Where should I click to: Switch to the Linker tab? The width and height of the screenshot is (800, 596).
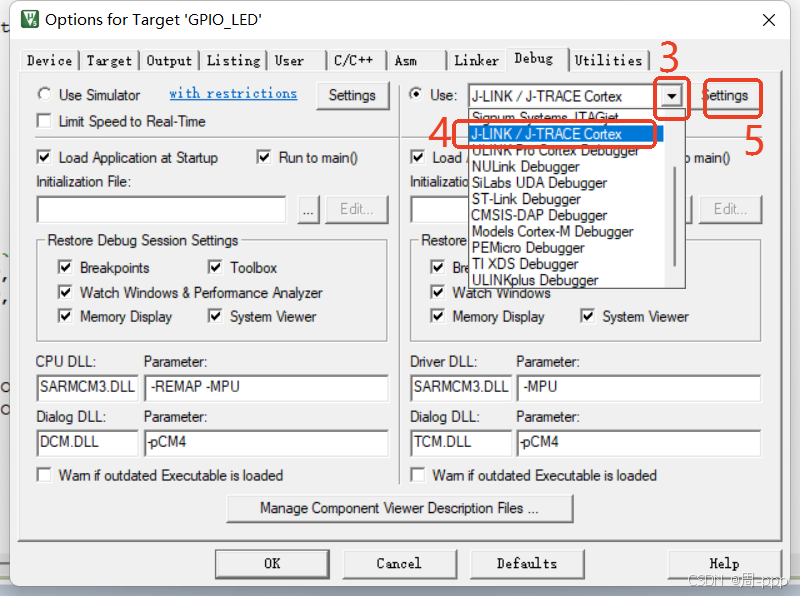(x=476, y=60)
